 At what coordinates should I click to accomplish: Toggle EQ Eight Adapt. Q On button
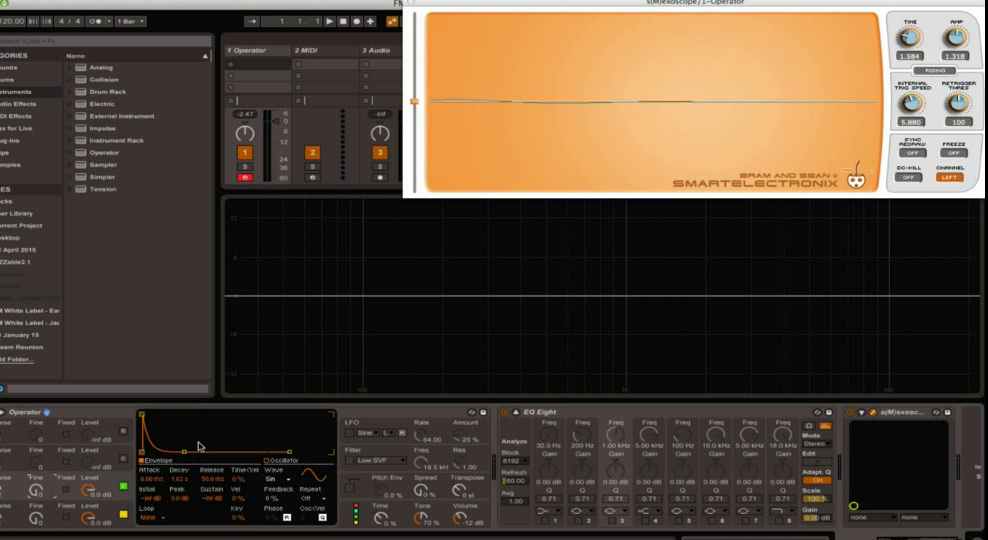coord(817,480)
